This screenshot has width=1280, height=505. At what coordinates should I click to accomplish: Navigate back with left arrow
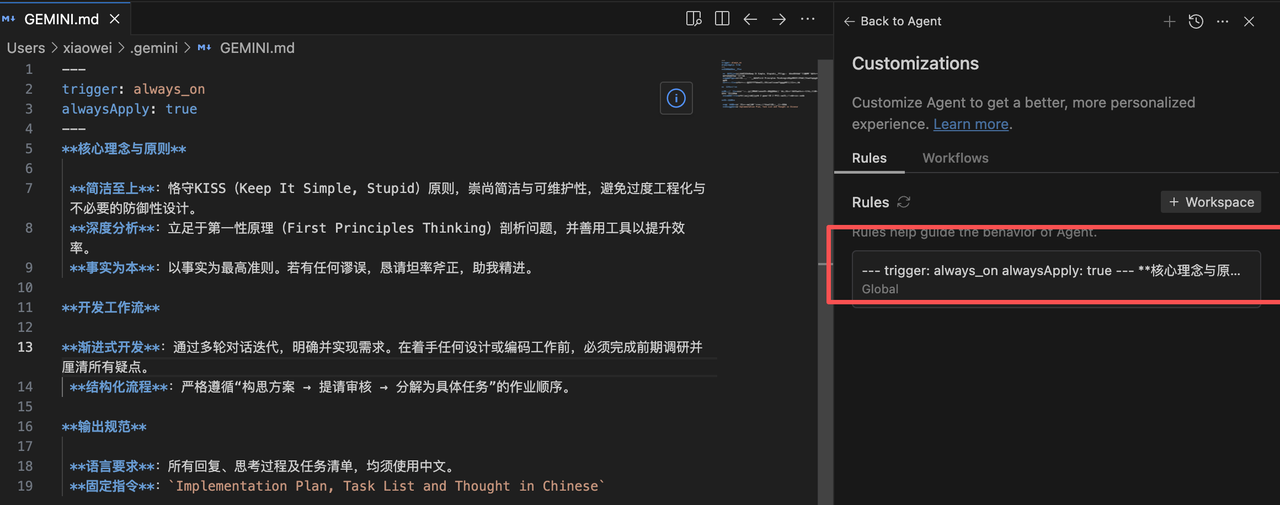[750, 19]
